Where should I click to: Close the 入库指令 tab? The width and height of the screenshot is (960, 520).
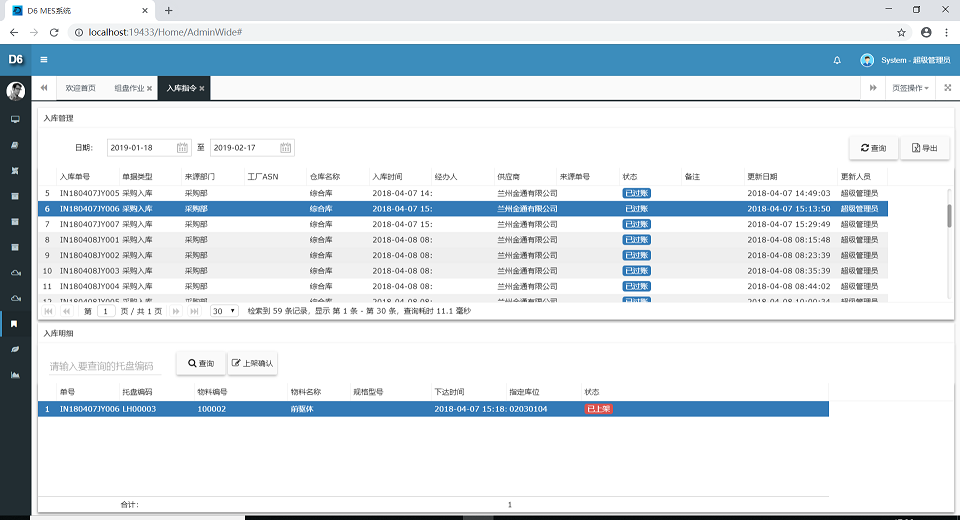[202, 88]
